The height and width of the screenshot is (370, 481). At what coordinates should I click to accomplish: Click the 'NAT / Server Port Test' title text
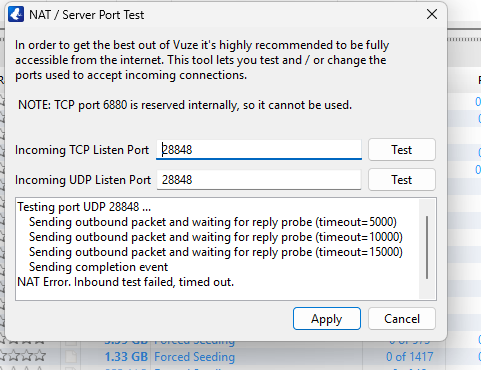[x=87, y=15]
